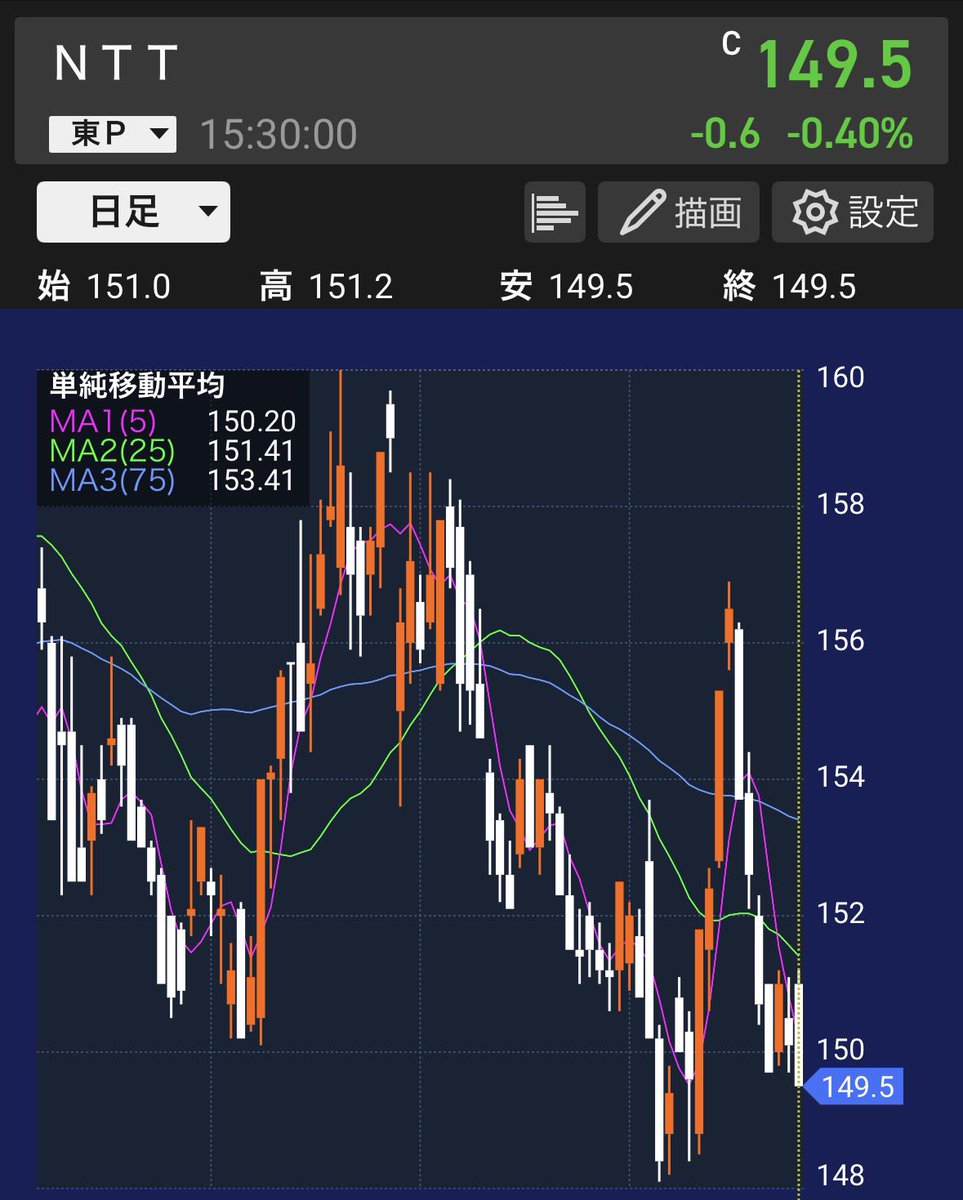The height and width of the screenshot is (1200, 963).
Task: Select the MA1(5) legend entry
Action: 103,421
